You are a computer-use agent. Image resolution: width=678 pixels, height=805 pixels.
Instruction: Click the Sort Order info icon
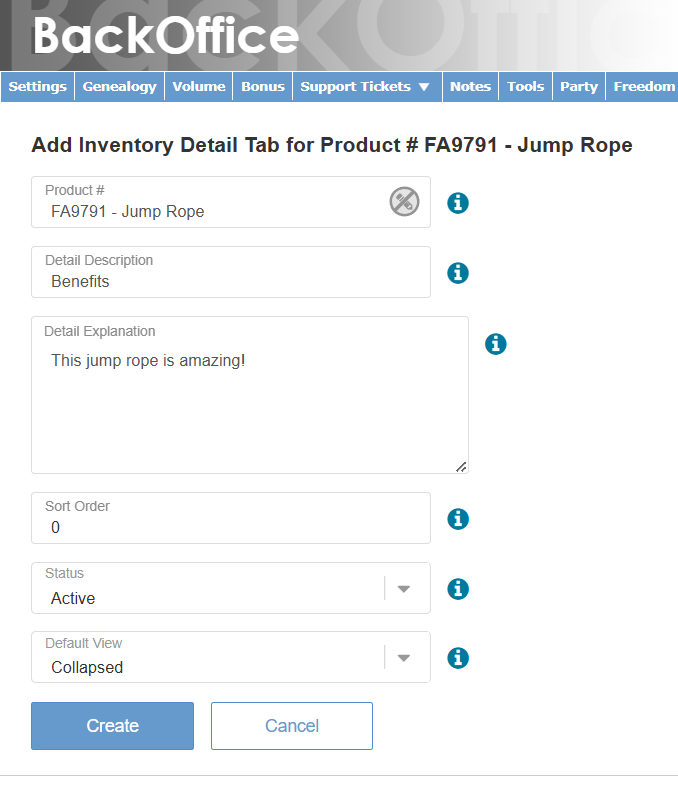tap(458, 519)
